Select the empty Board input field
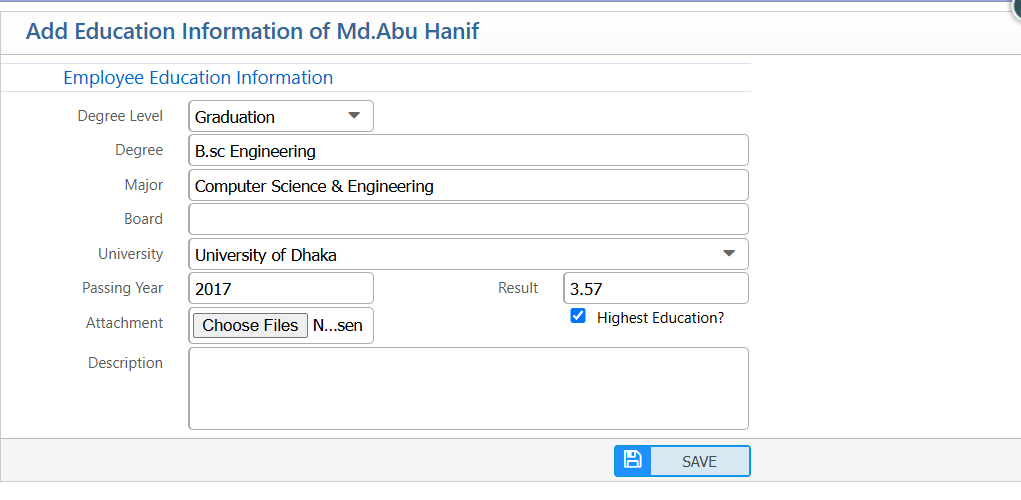This screenshot has width=1021, height=500. click(x=468, y=219)
